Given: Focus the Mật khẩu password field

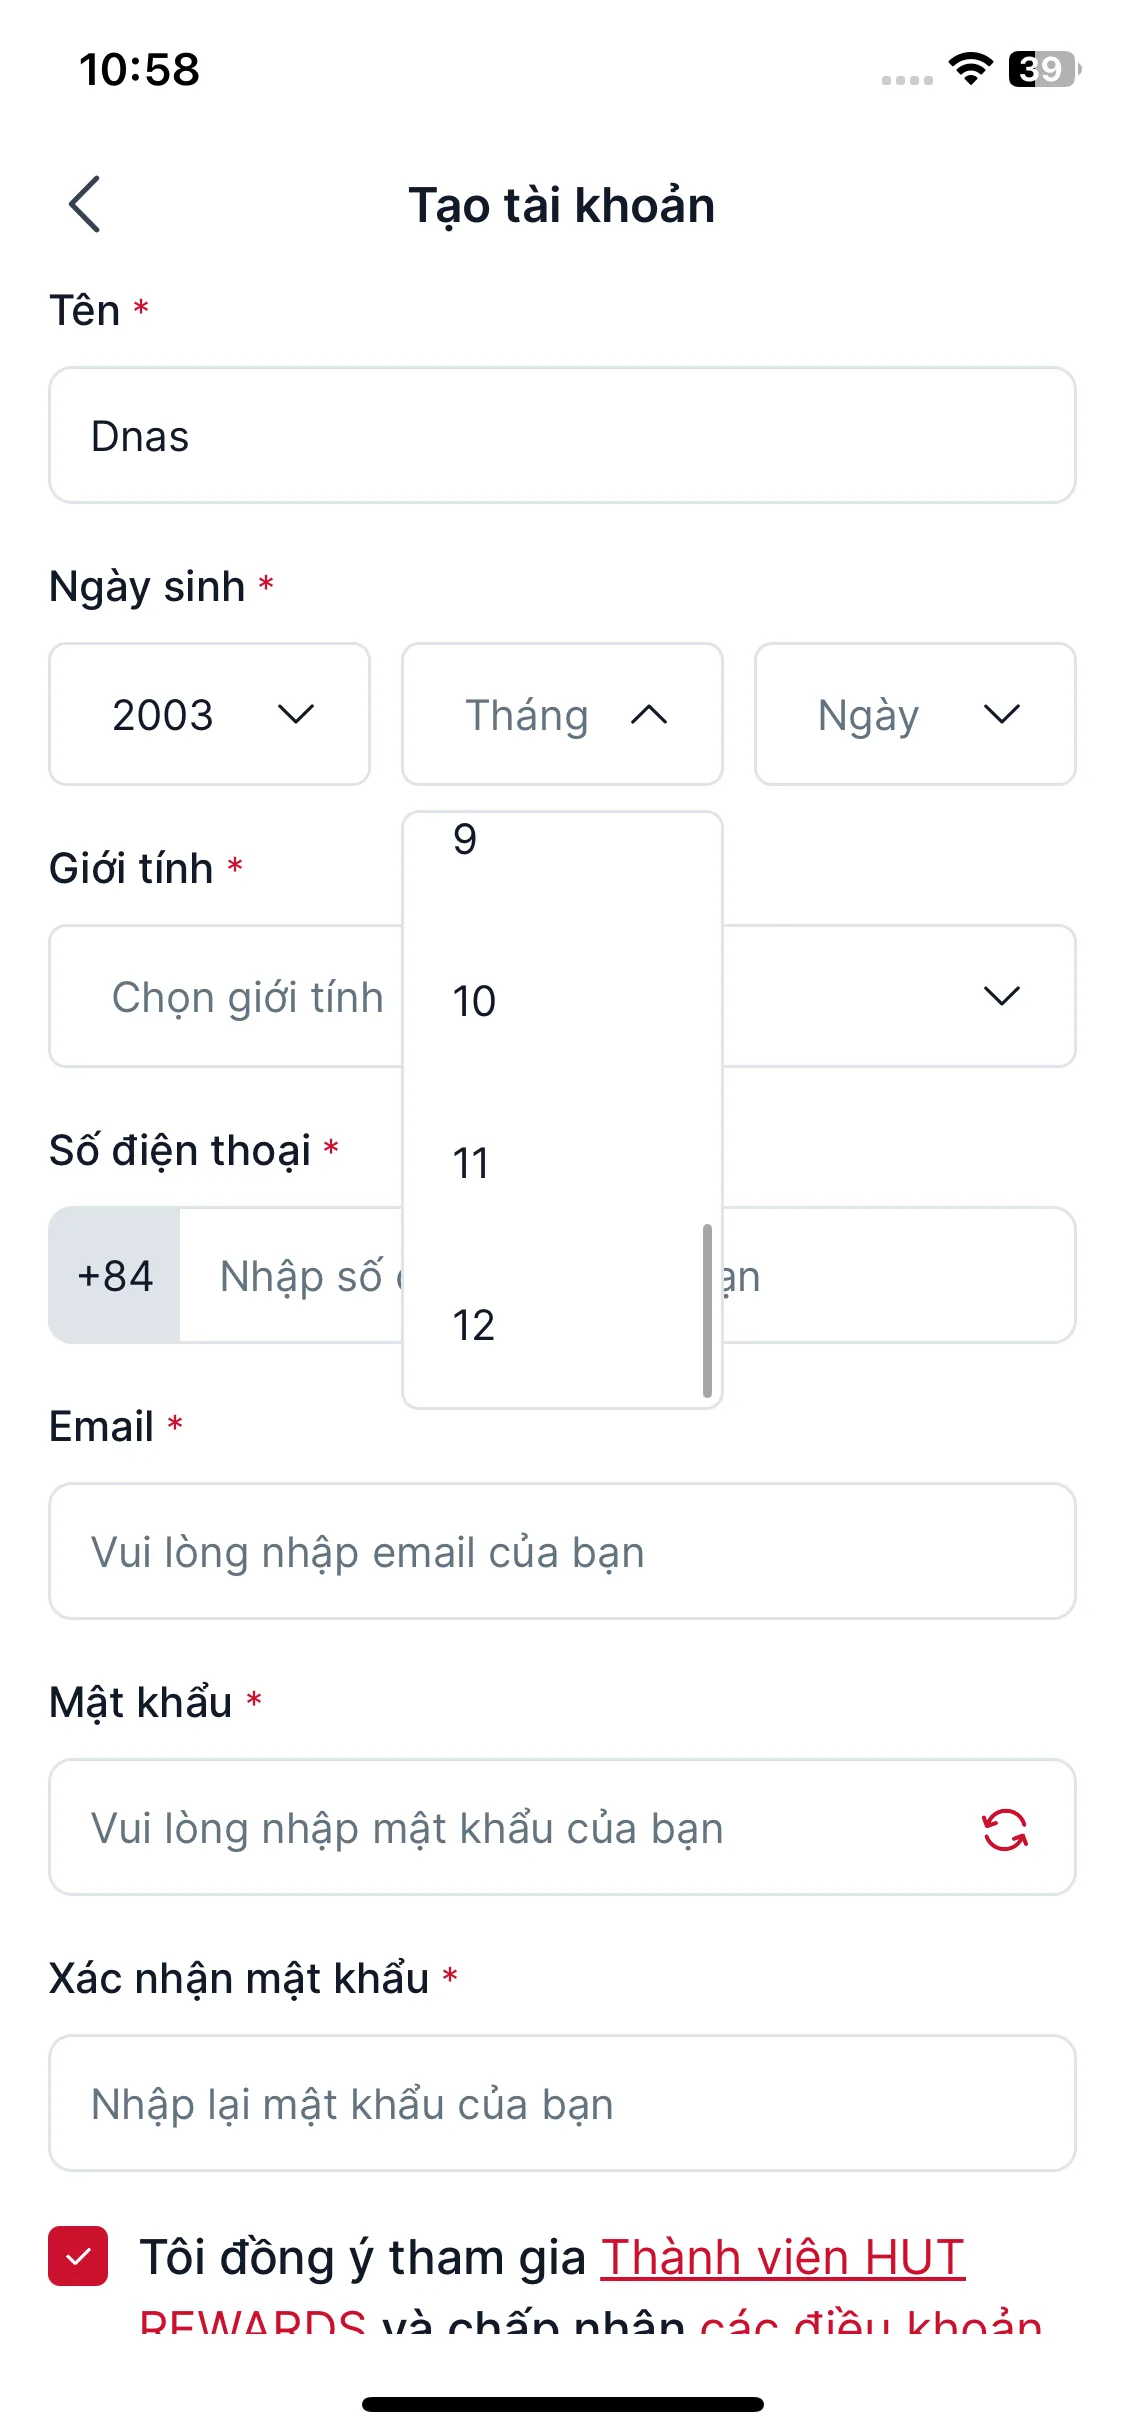Looking at the screenshot, I should (500, 1828).
